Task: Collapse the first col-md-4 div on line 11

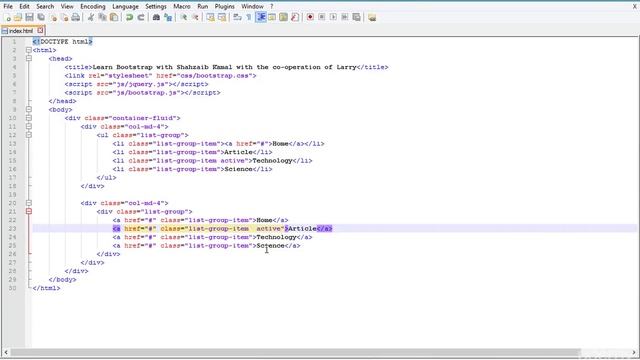Action: 29,127
